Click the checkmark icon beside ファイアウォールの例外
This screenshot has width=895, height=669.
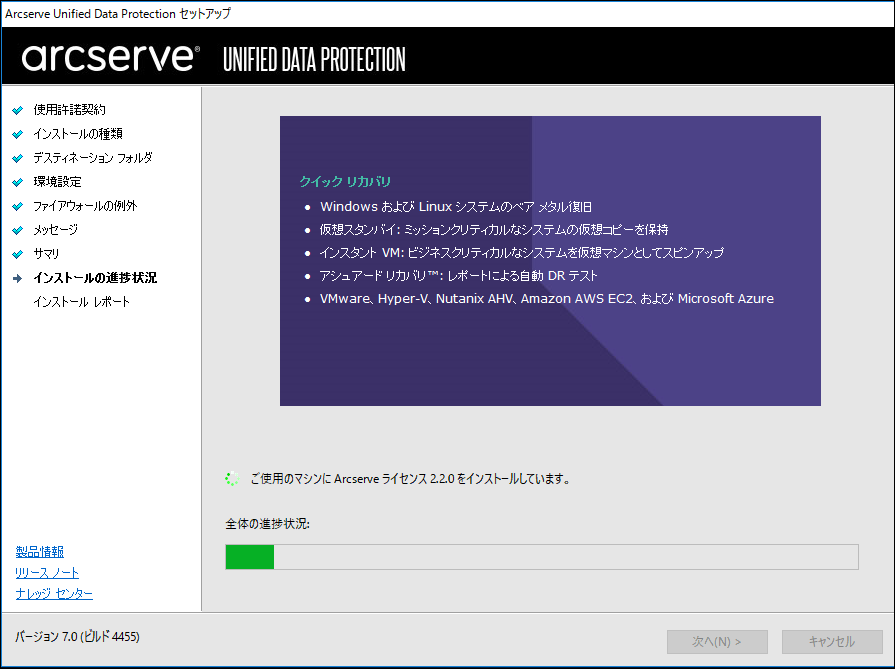click(18, 206)
